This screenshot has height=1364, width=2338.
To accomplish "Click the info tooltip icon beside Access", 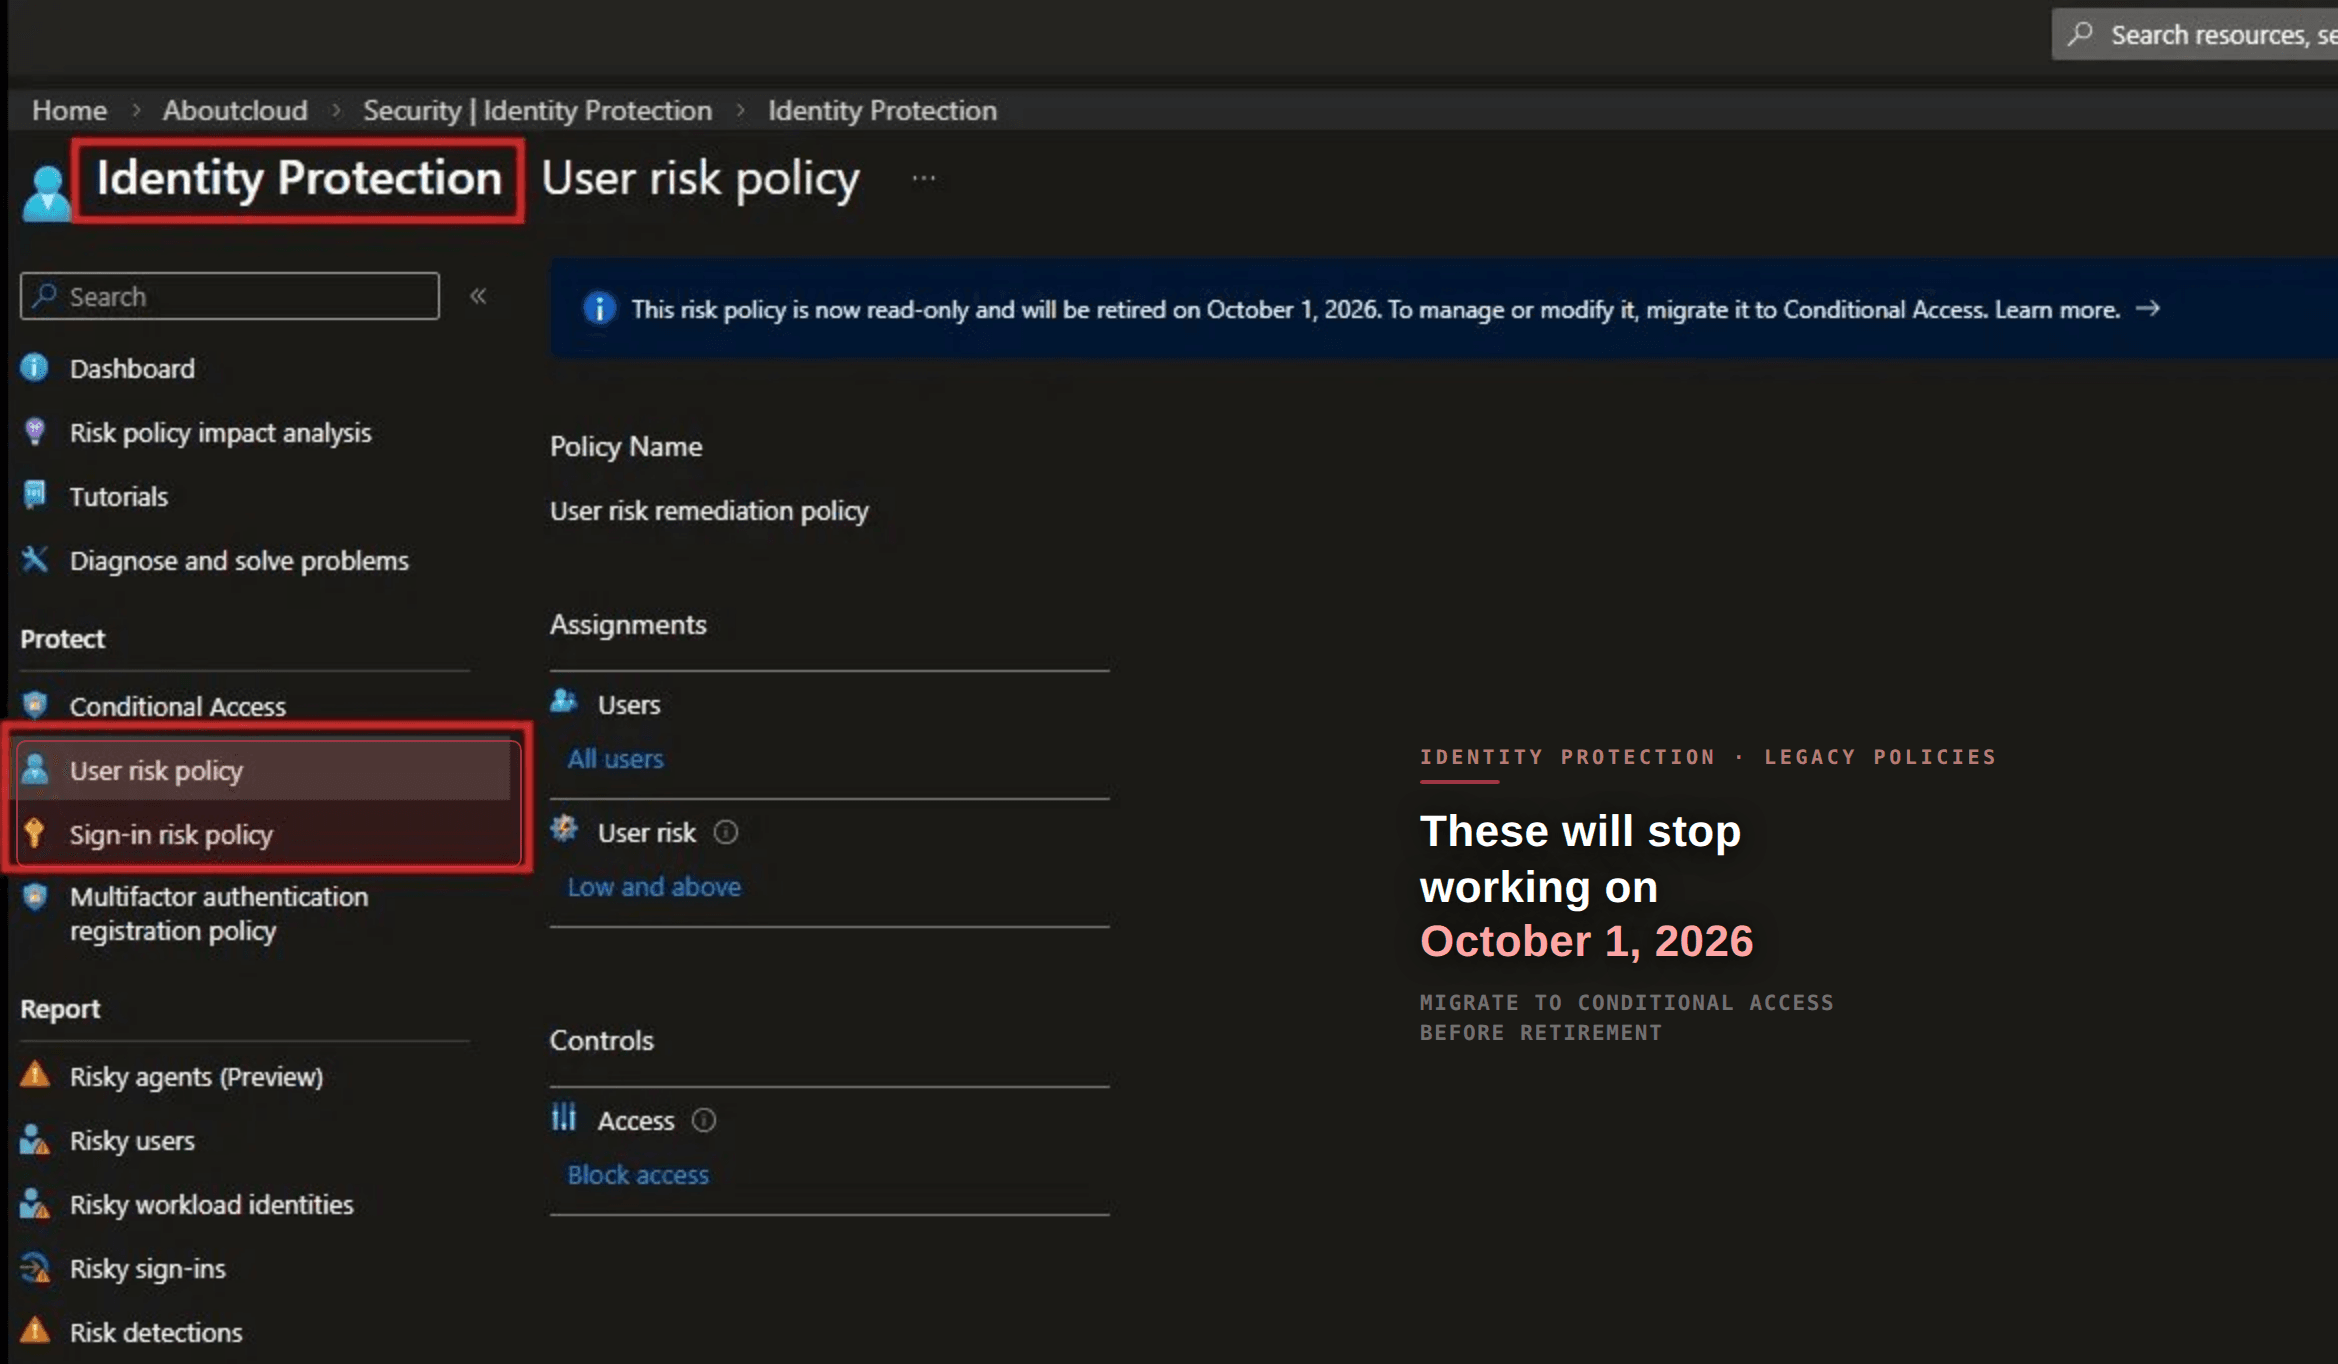I will tap(704, 1120).
